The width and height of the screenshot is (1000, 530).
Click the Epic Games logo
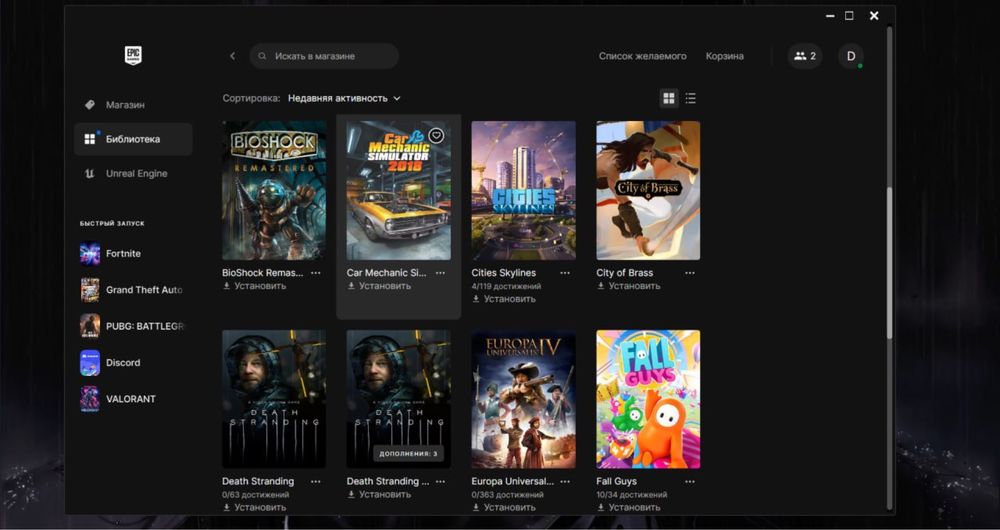coord(133,55)
